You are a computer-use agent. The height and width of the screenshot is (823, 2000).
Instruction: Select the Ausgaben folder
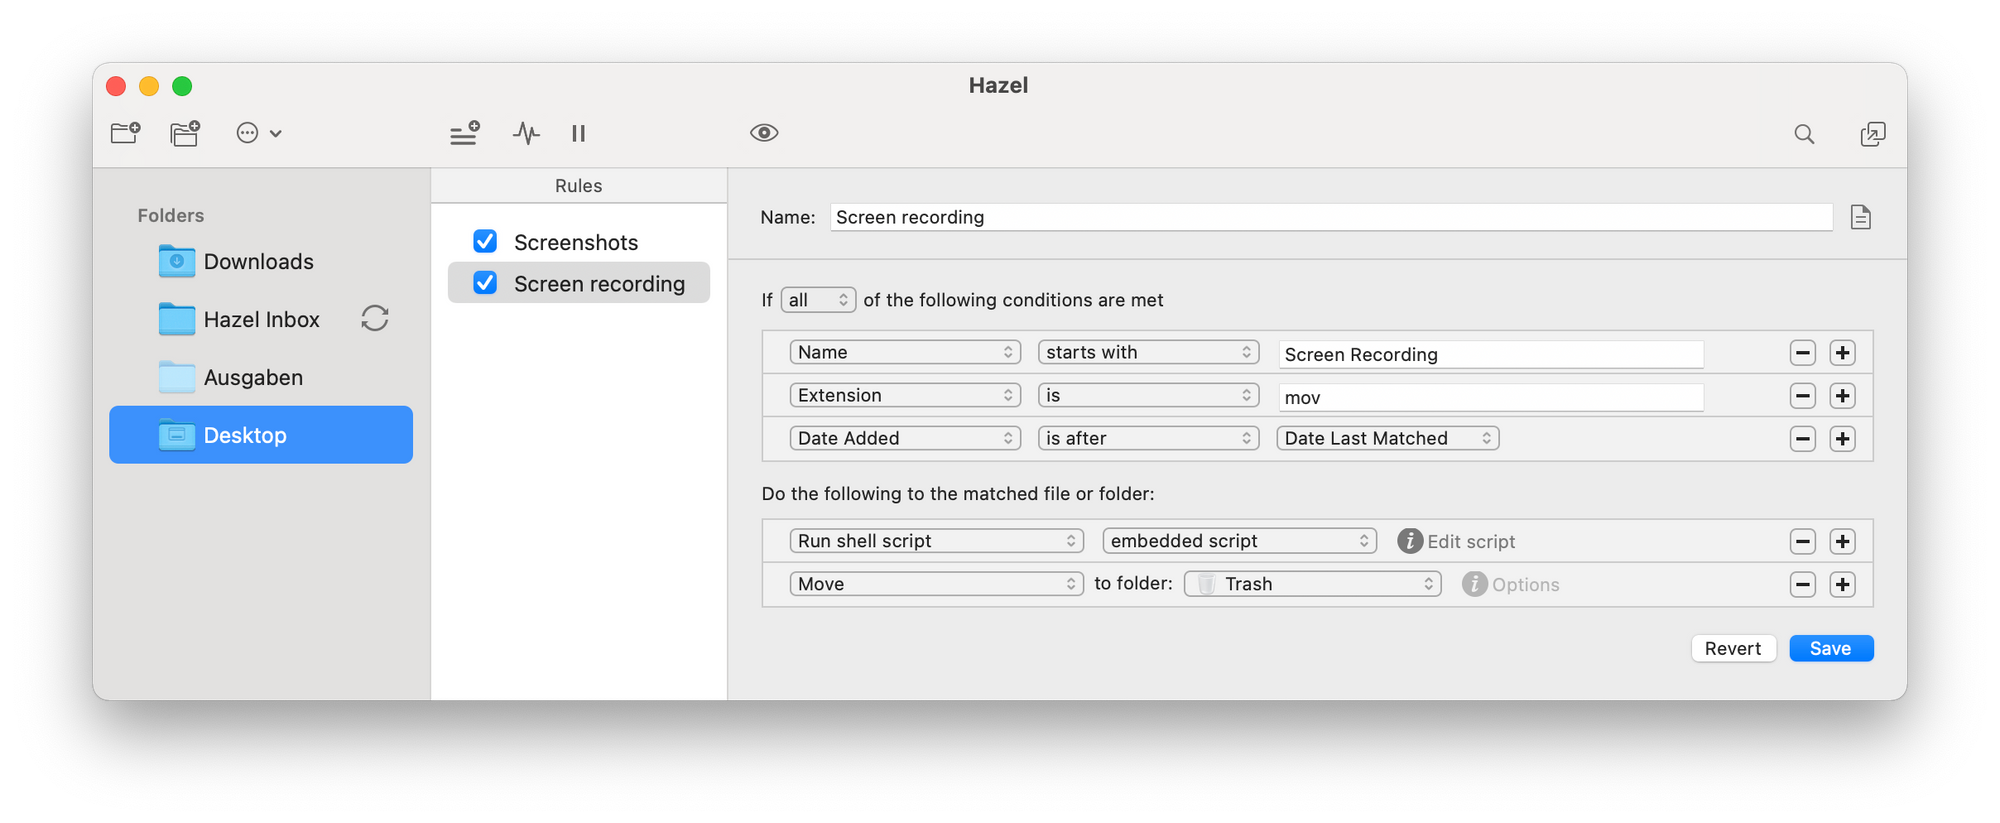(261, 378)
